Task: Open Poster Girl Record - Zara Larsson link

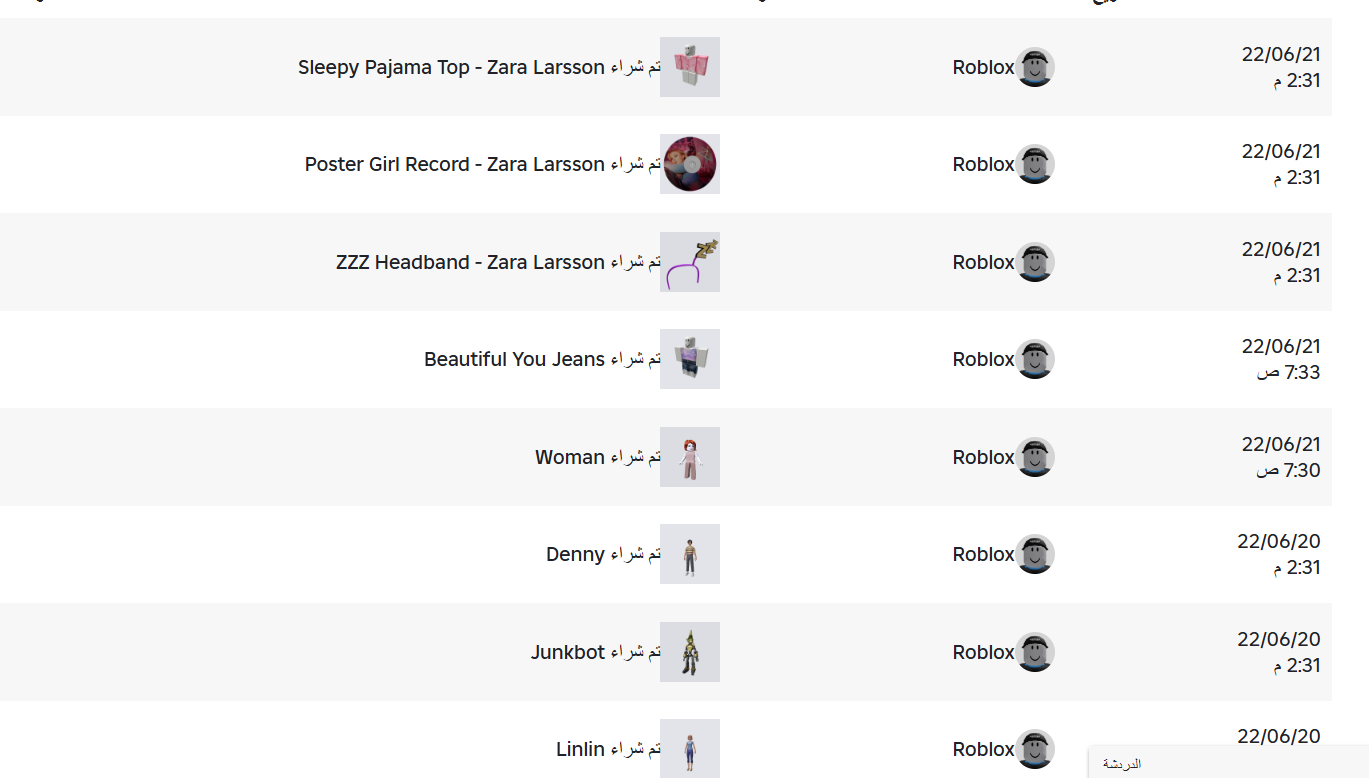Action: pos(454,165)
